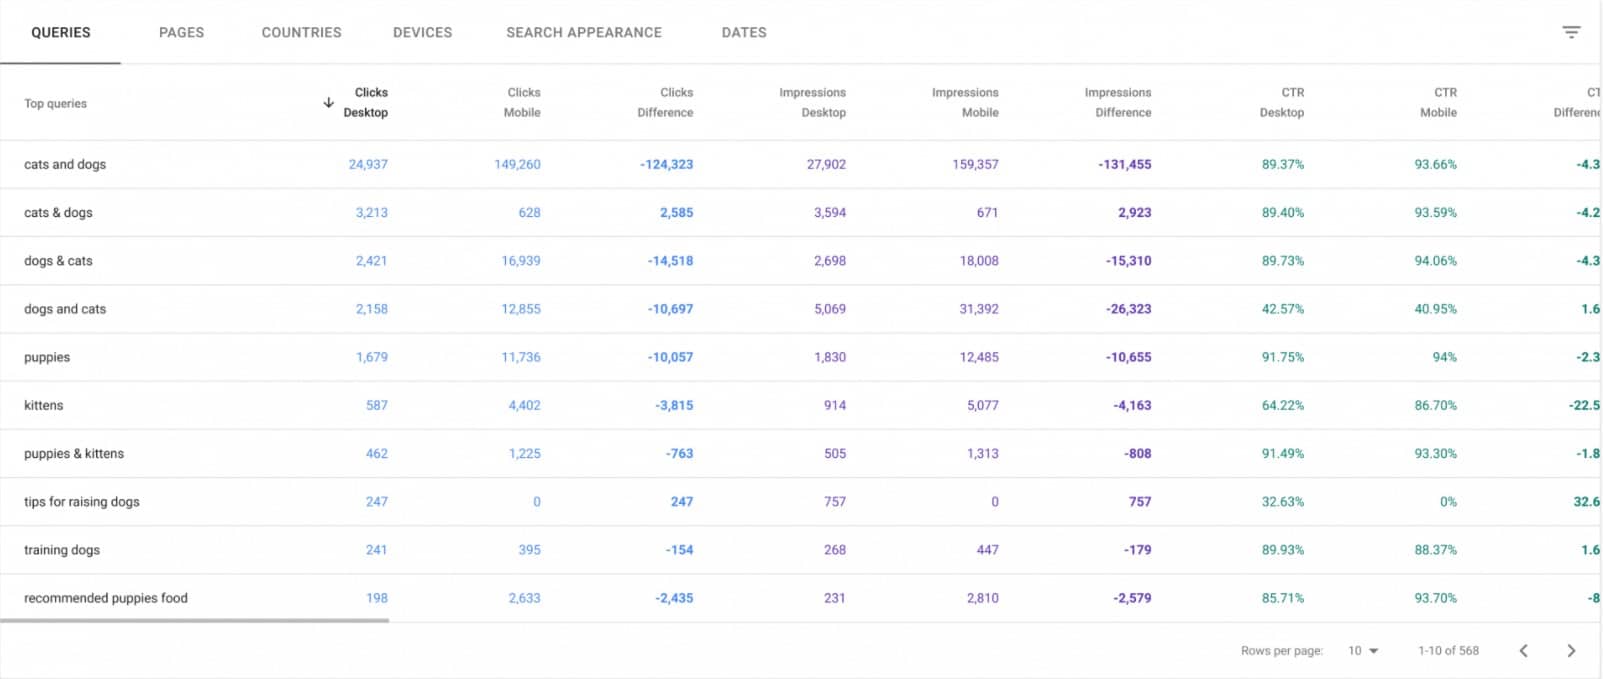The height and width of the screenshot is (679, 1603).
Task: Open the Rows per page dropdown
Action: [x=1362, y=651]
